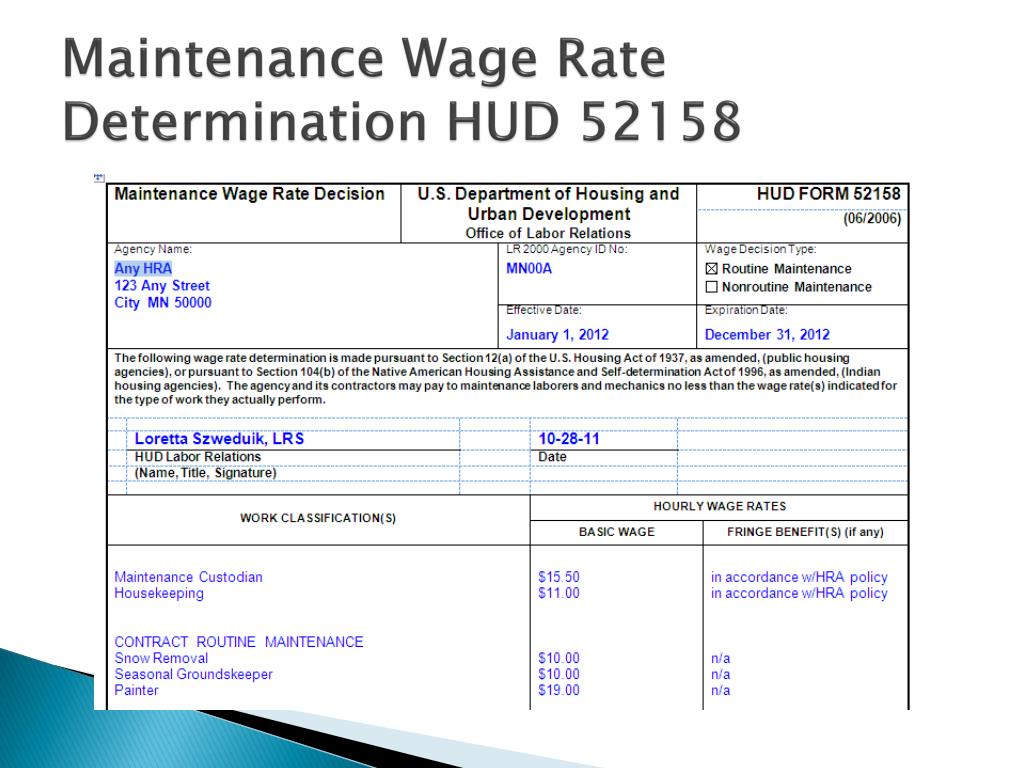
Task: Click the BASIC WAGE column header
Action: pos(616,532)
